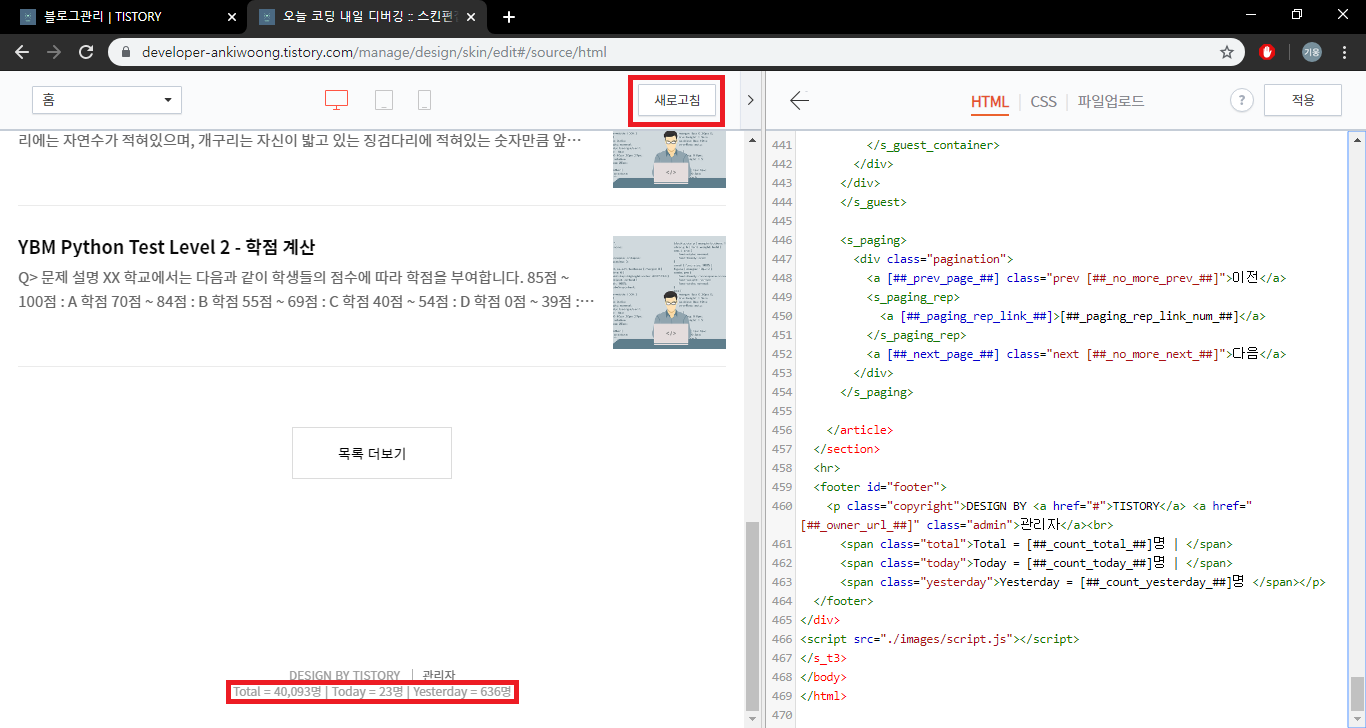
Task: Click code line 446 with s_paging tag
Action: coord(873,240)
